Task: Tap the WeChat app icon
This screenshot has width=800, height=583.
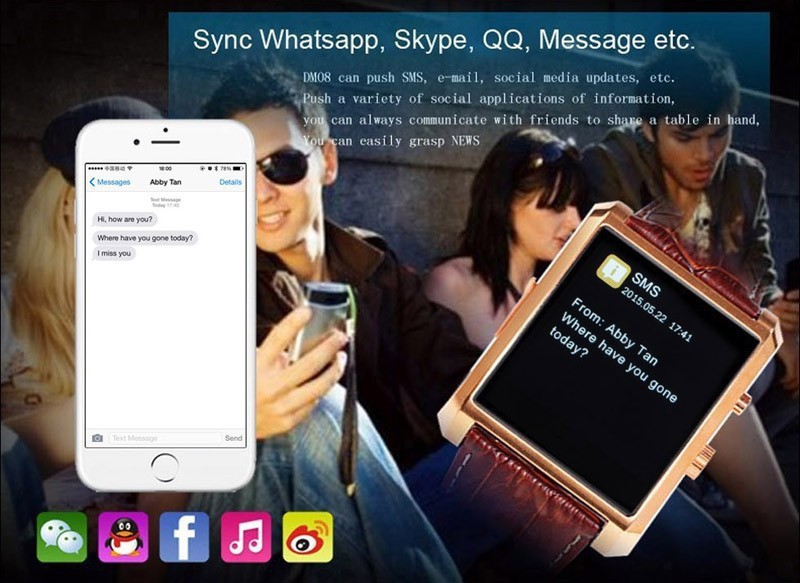Action: pyautogui.click(x=62, y=537)
